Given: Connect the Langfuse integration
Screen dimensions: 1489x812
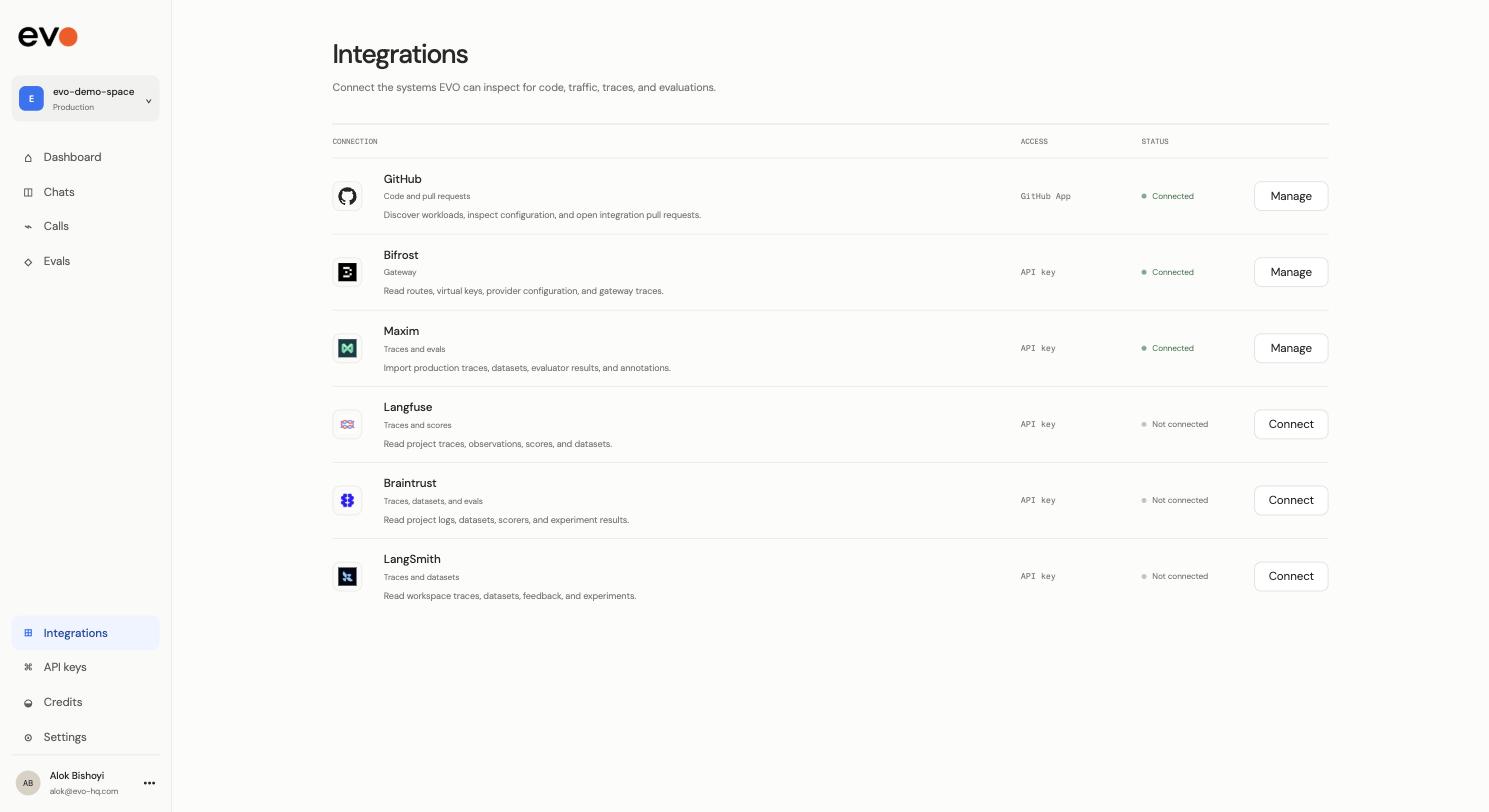Looking at the screenshot, I should pos(1291,424).
